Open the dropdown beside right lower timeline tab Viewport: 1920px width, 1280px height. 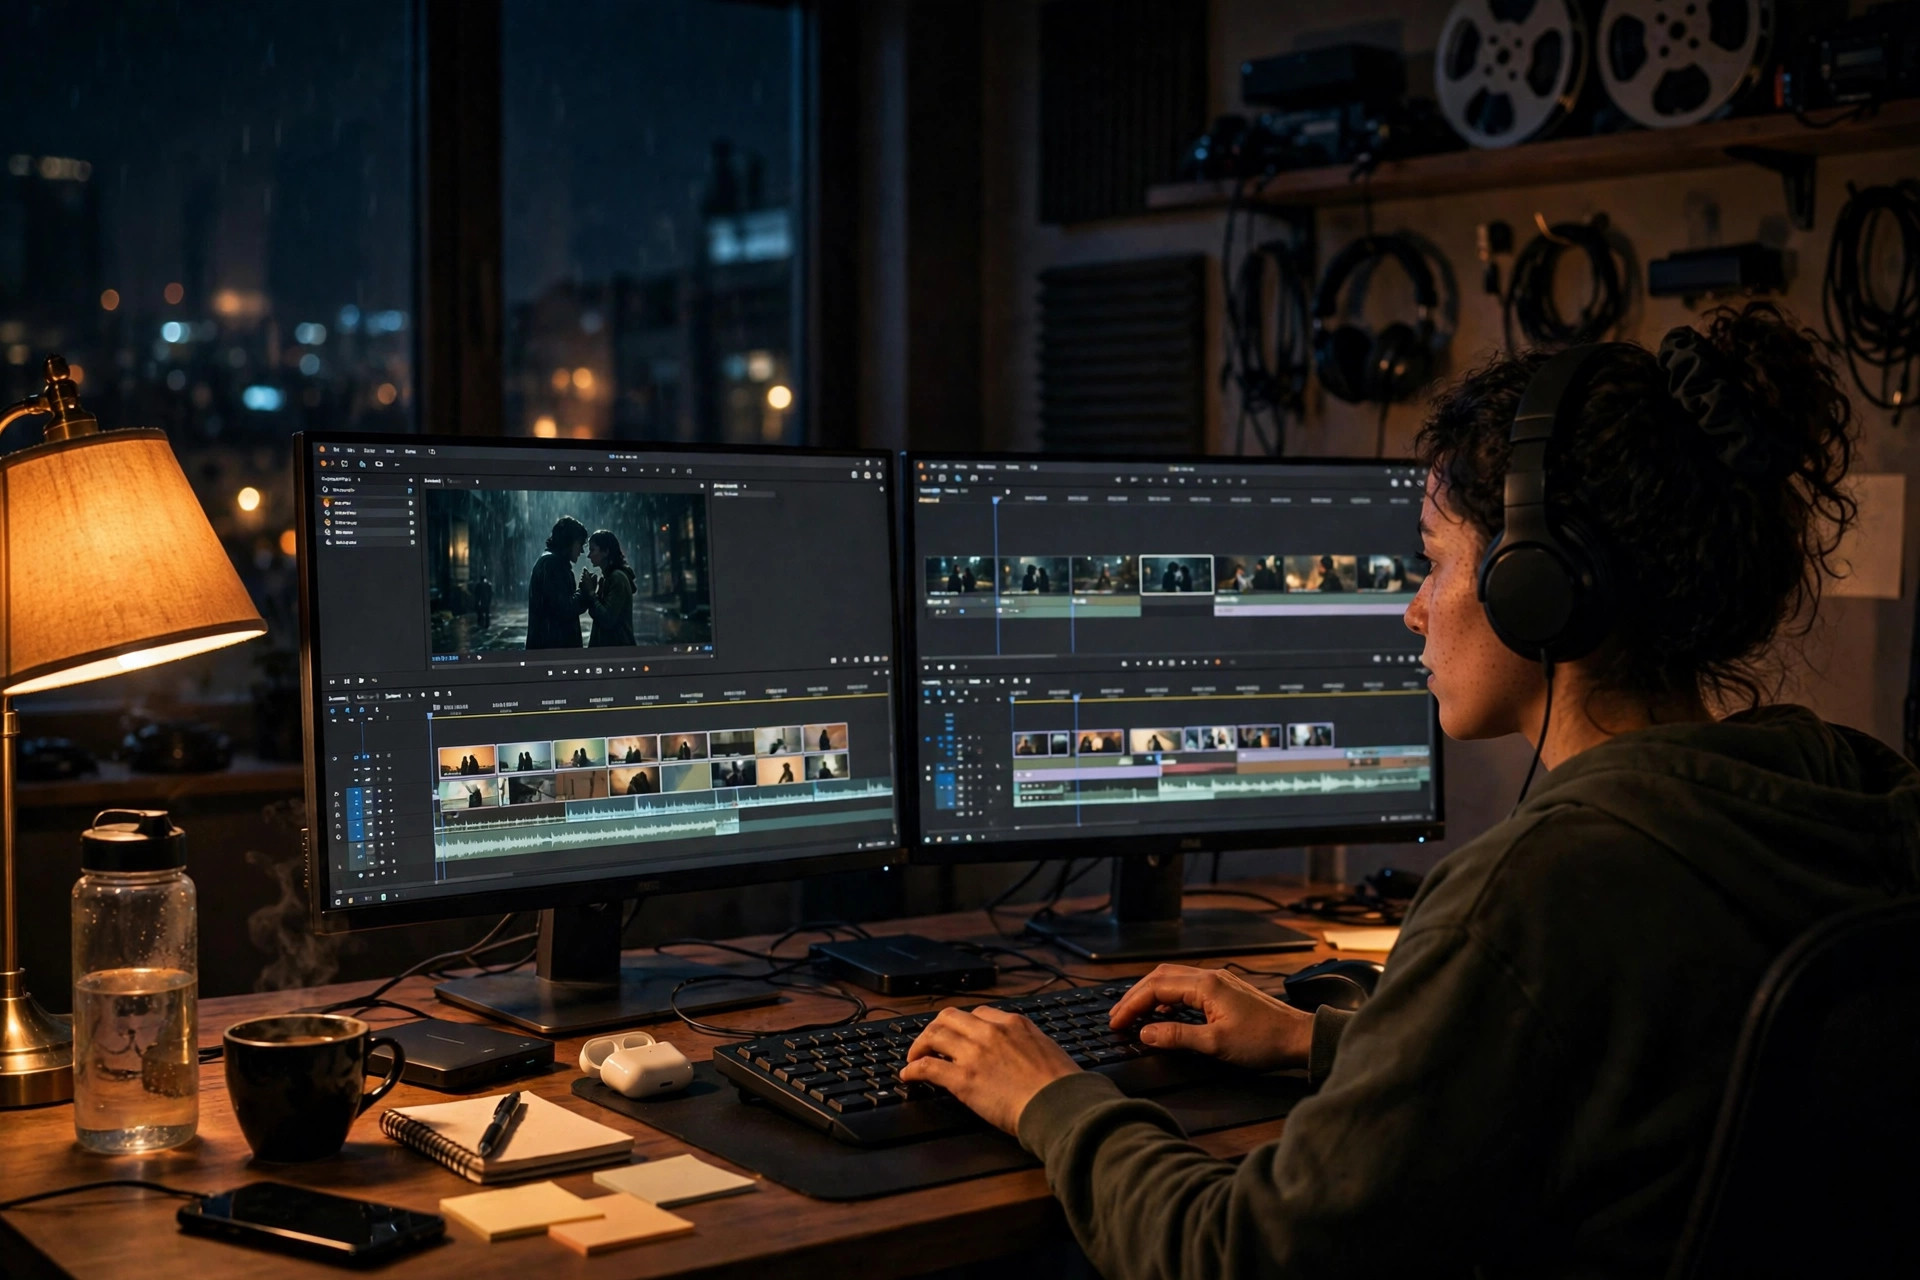(x=988, y=682)
